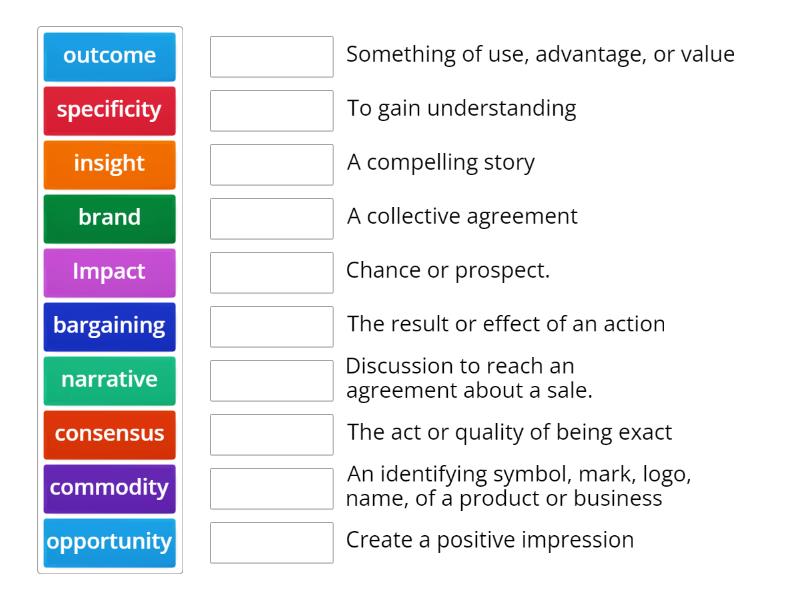
Task: Pick the purple 'commodity' word tile
Action: pos(109,488)
